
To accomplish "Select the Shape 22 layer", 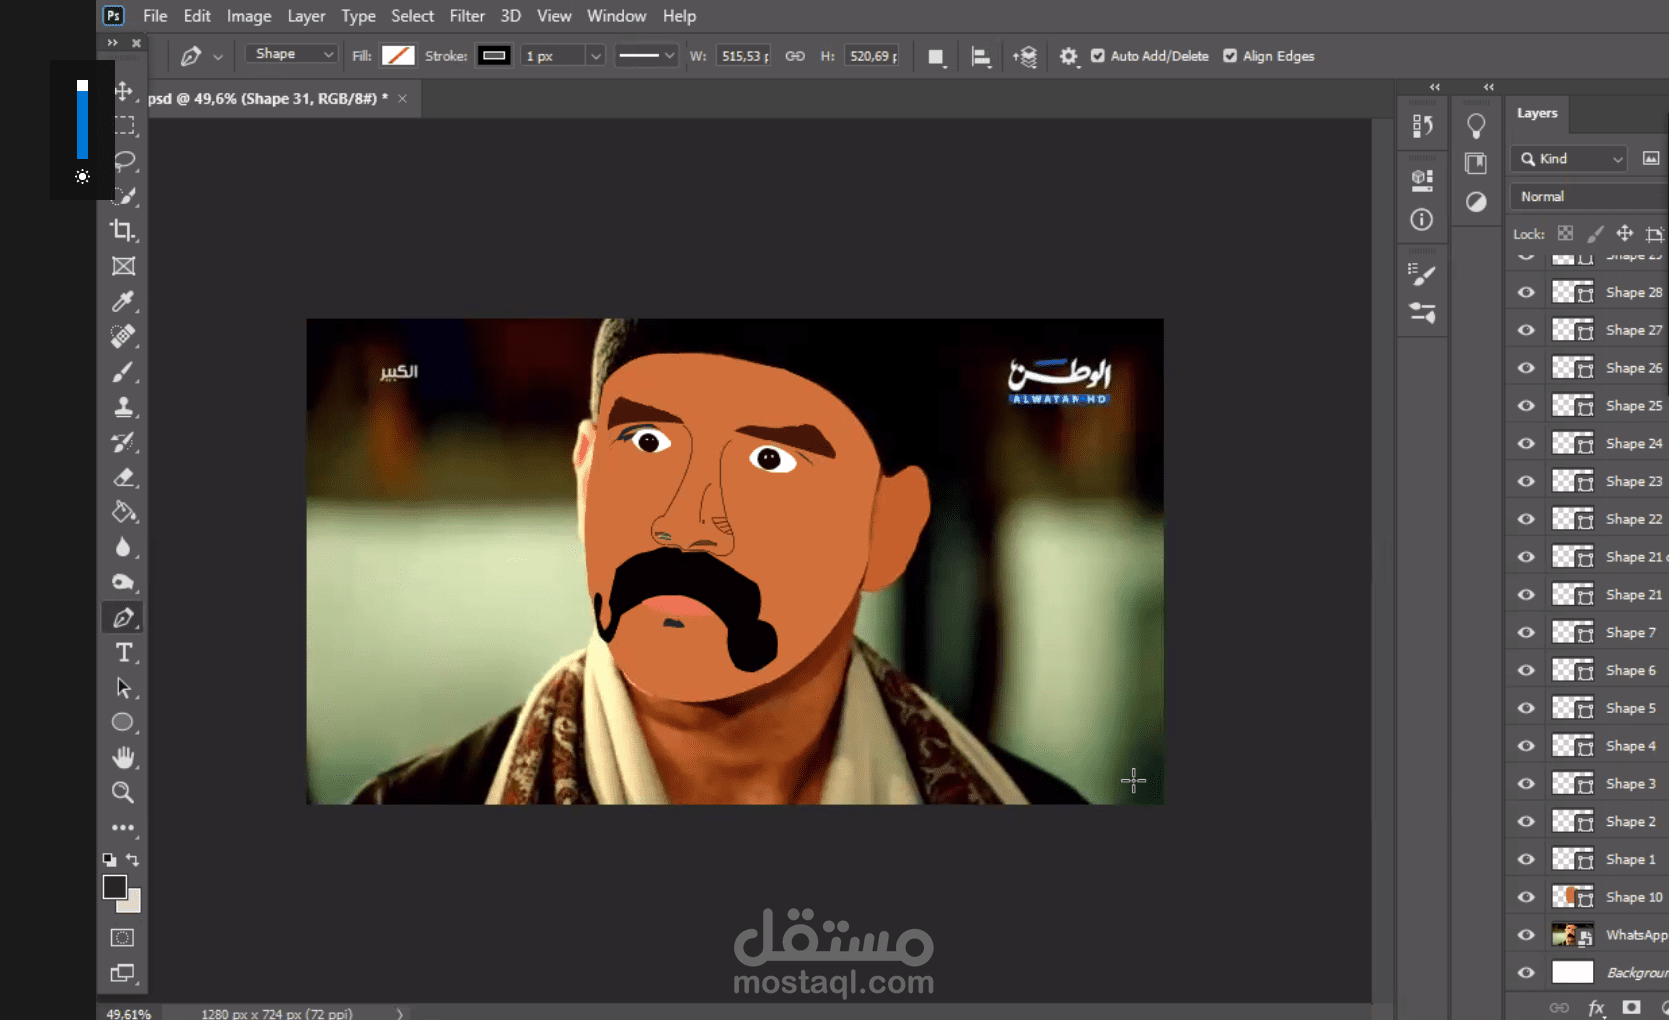I will pos(1633,519).
